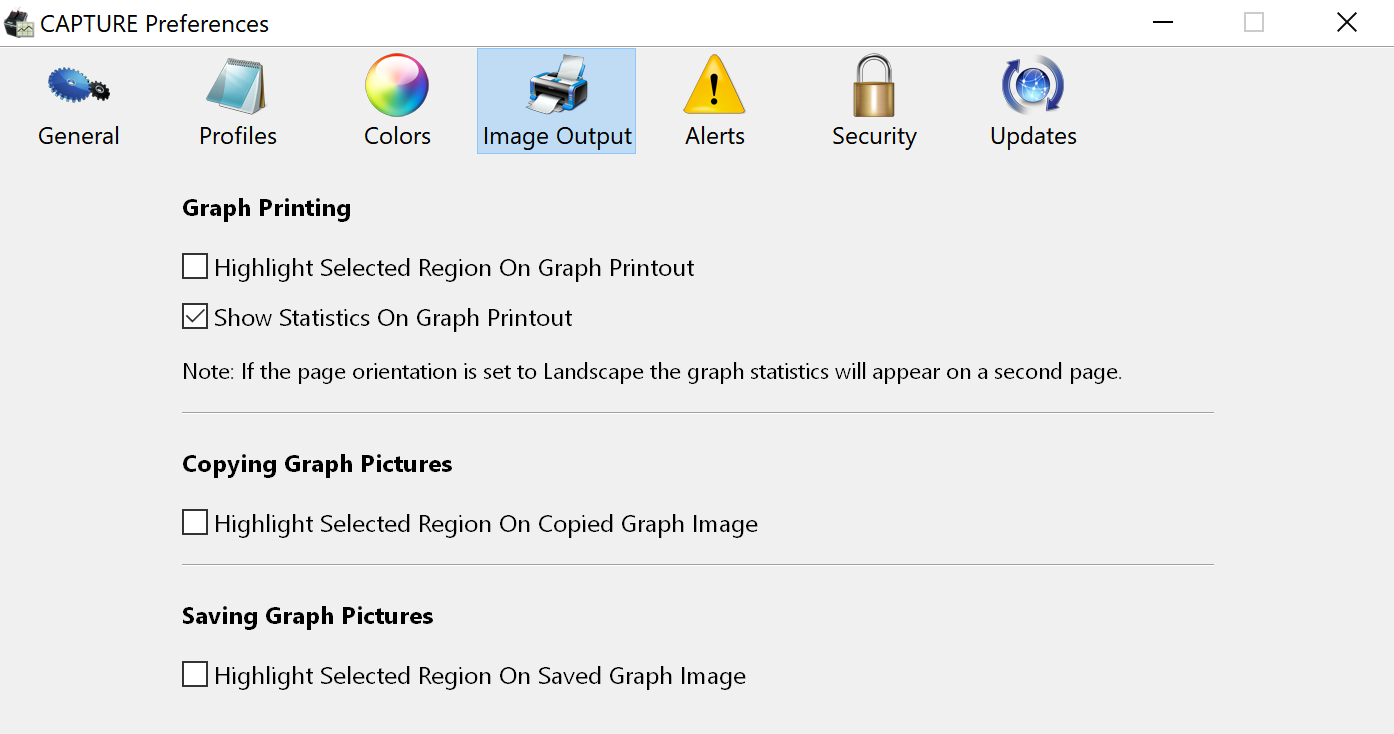The height and width of the screenshot is (734, 1394).
Task: Switch to the Updates tab label
Action: pyautogui.click(x=1033, y=136)
